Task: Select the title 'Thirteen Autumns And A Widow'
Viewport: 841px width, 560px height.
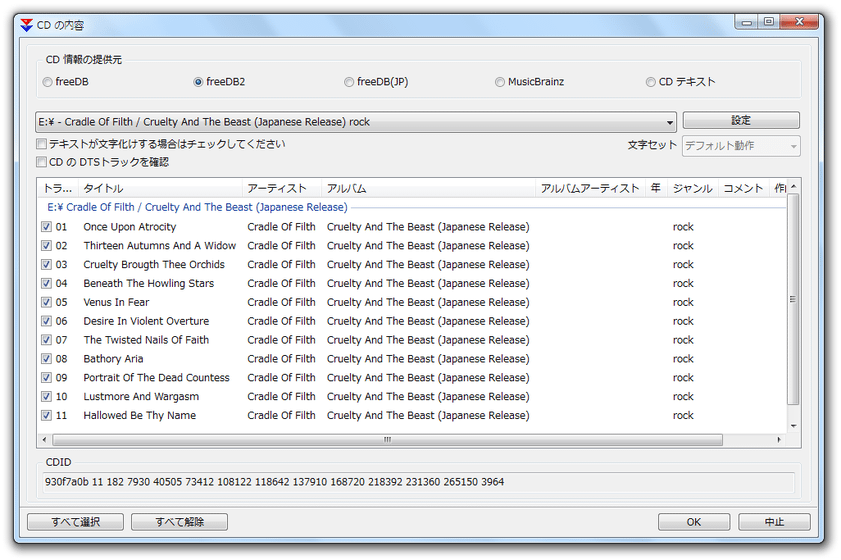Action: coord(160,246)
